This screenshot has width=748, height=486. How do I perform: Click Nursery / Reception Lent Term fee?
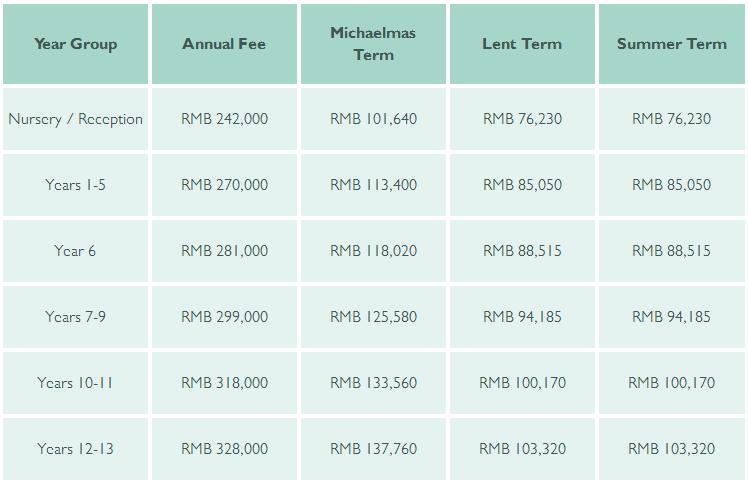point(522,119)
